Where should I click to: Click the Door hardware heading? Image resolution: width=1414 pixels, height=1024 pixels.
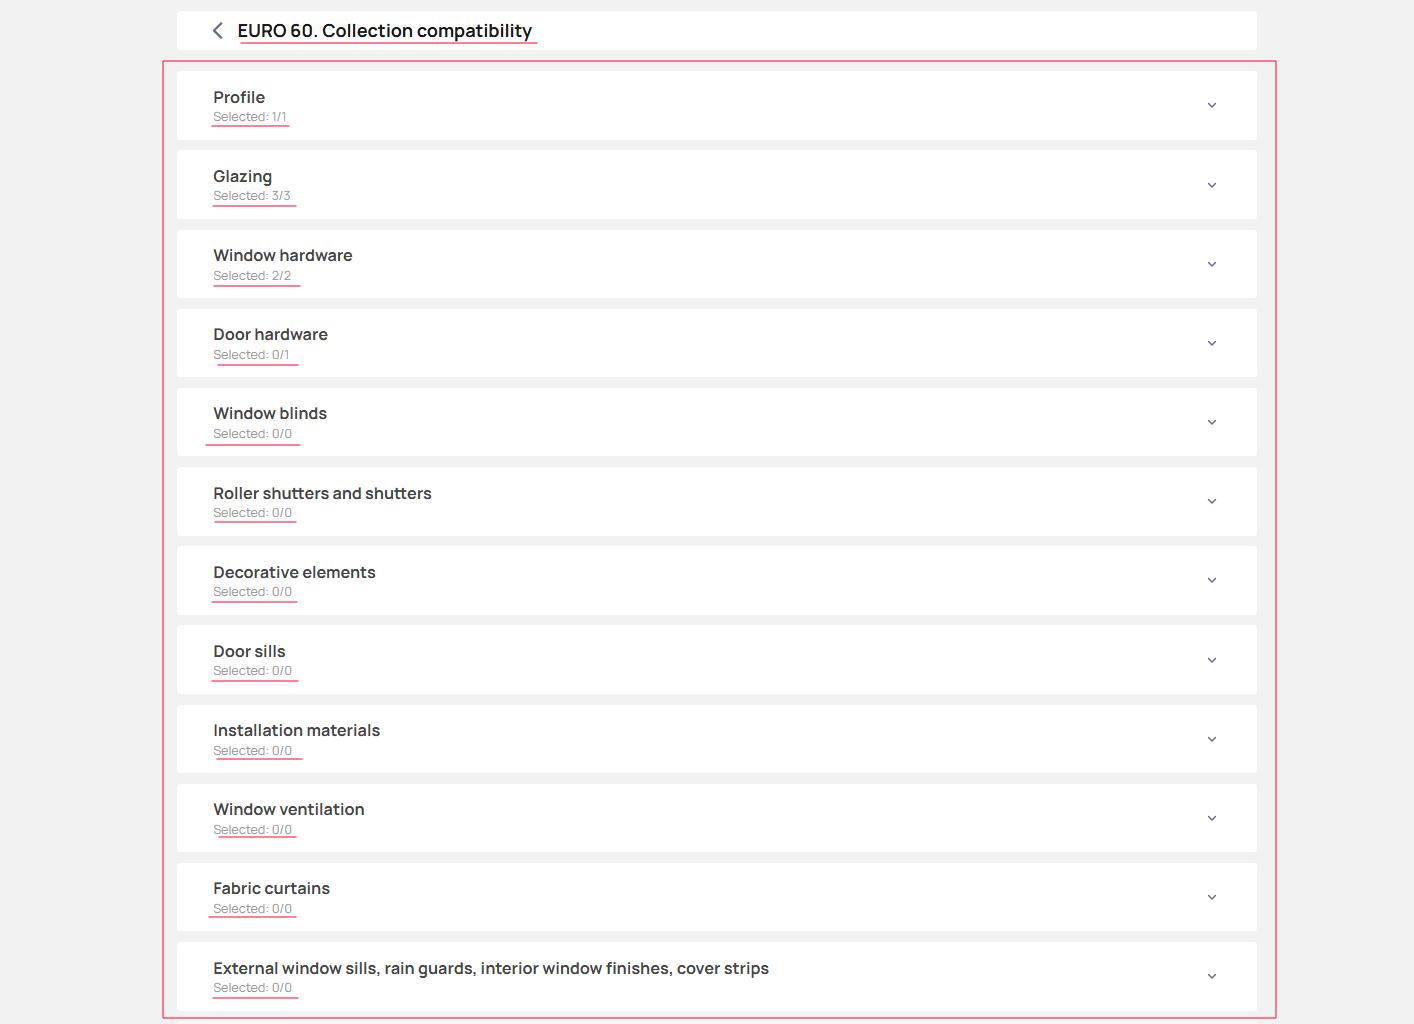(x=270, y=334)
